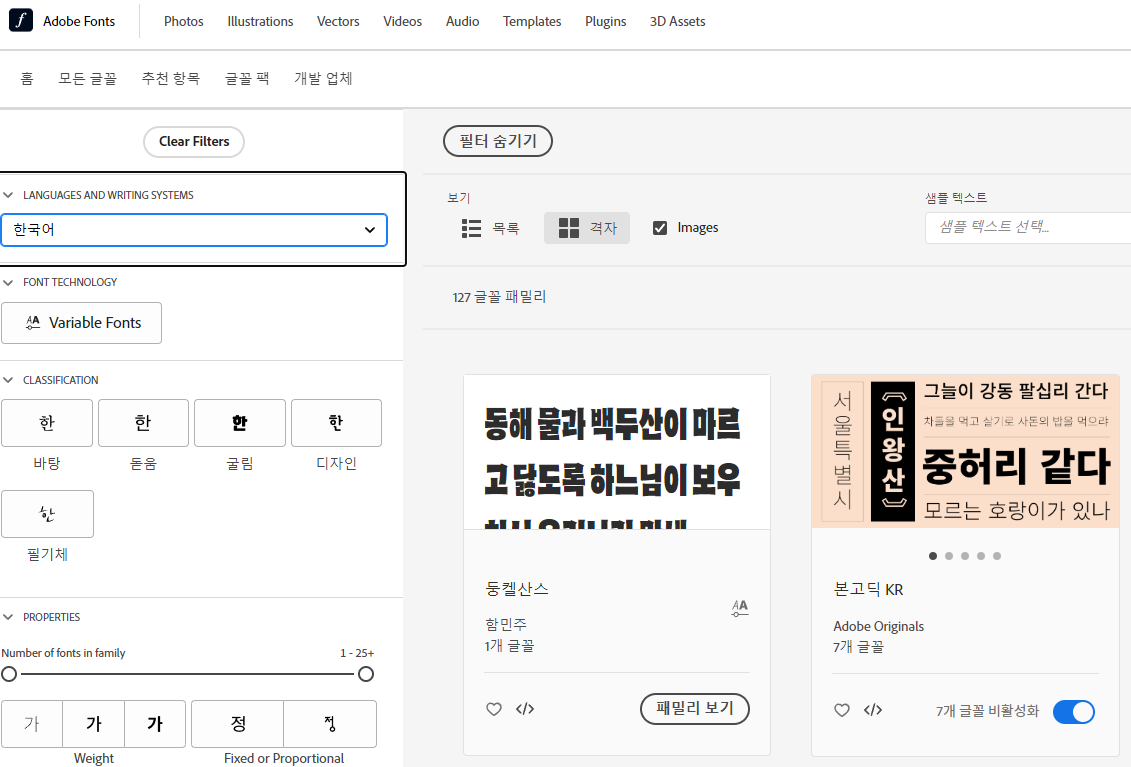Open web project code icon for 본고딕 KR
This screenshot has height=767, width=1131.
tap(873, 710)
